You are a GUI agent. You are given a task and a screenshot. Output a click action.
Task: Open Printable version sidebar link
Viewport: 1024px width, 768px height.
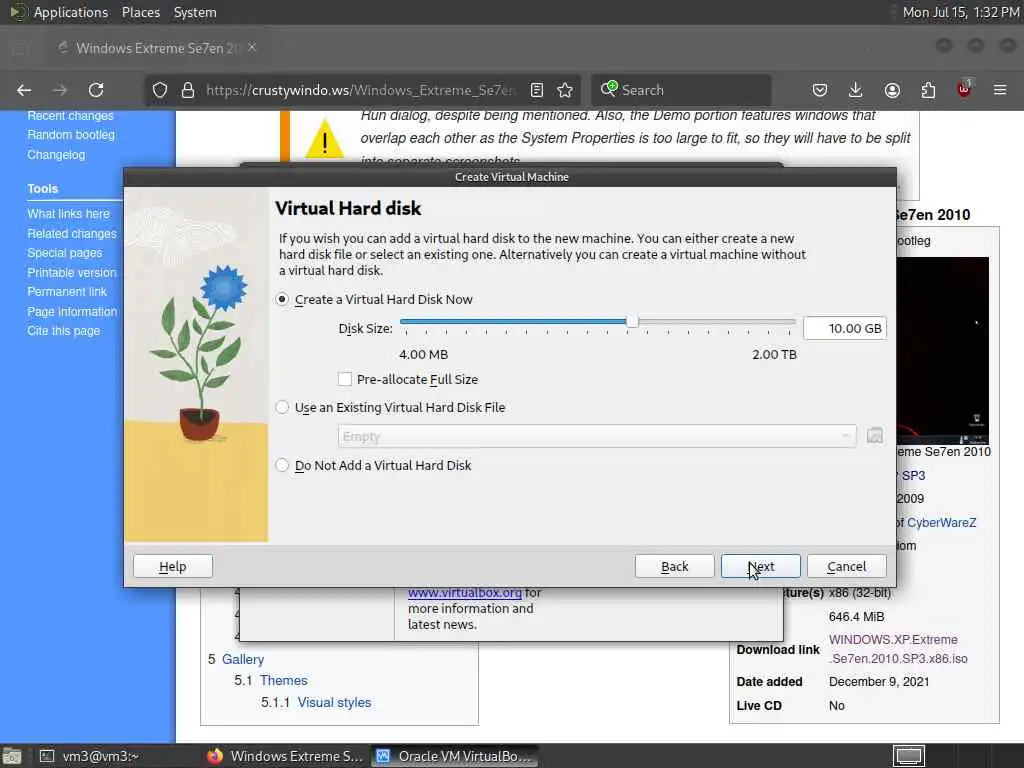pos(72,272)
